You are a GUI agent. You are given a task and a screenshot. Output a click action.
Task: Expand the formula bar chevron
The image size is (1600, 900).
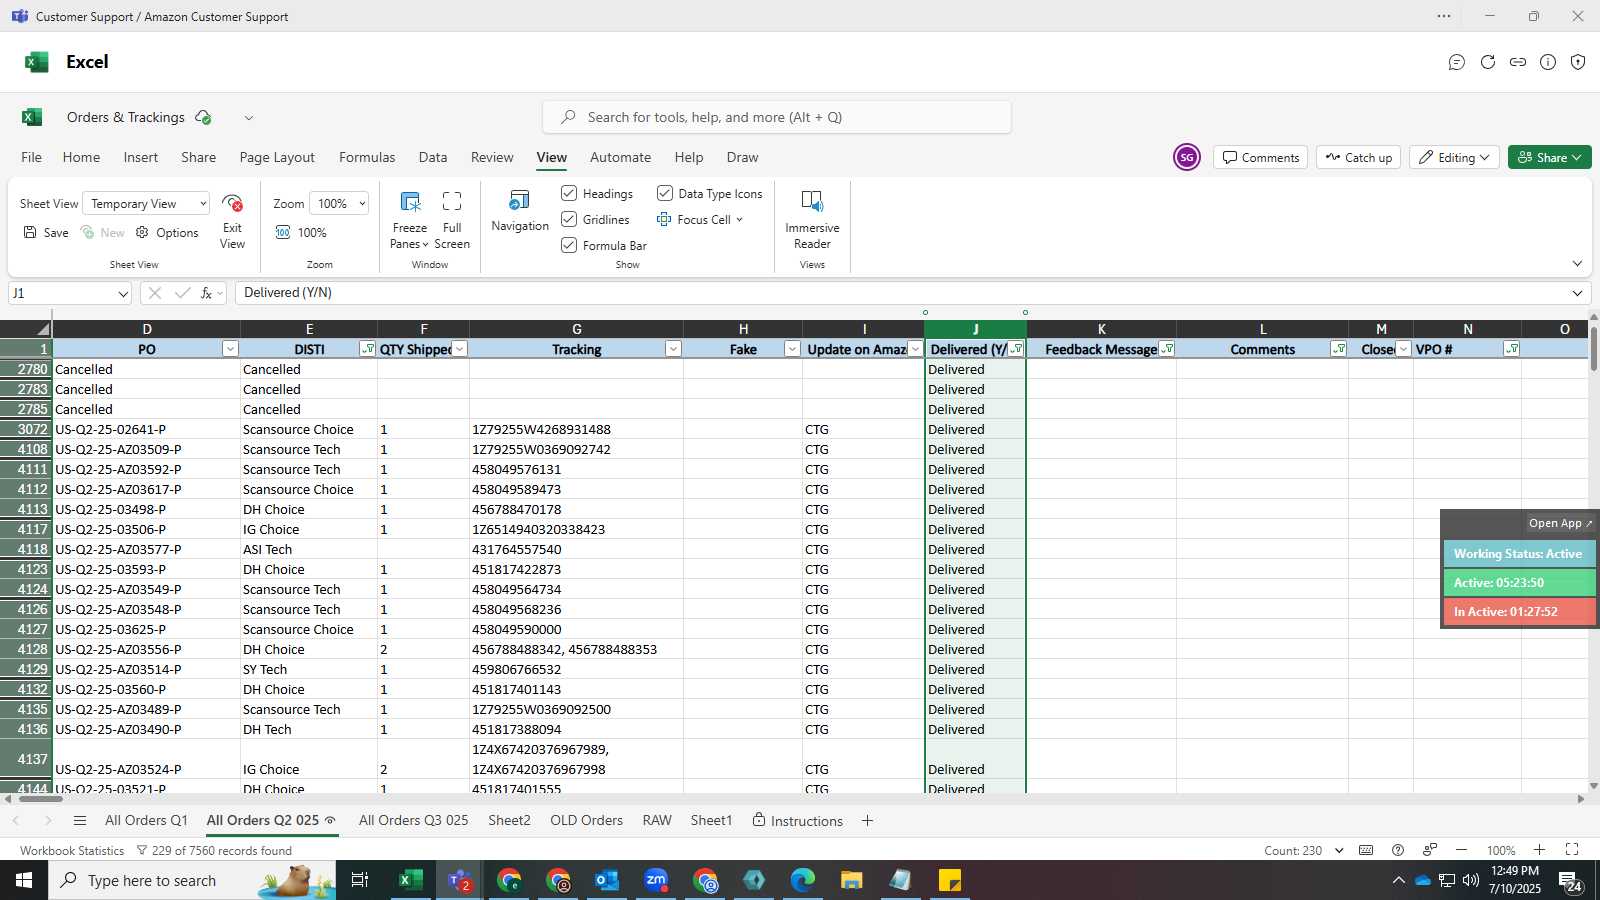(1577, 293)
